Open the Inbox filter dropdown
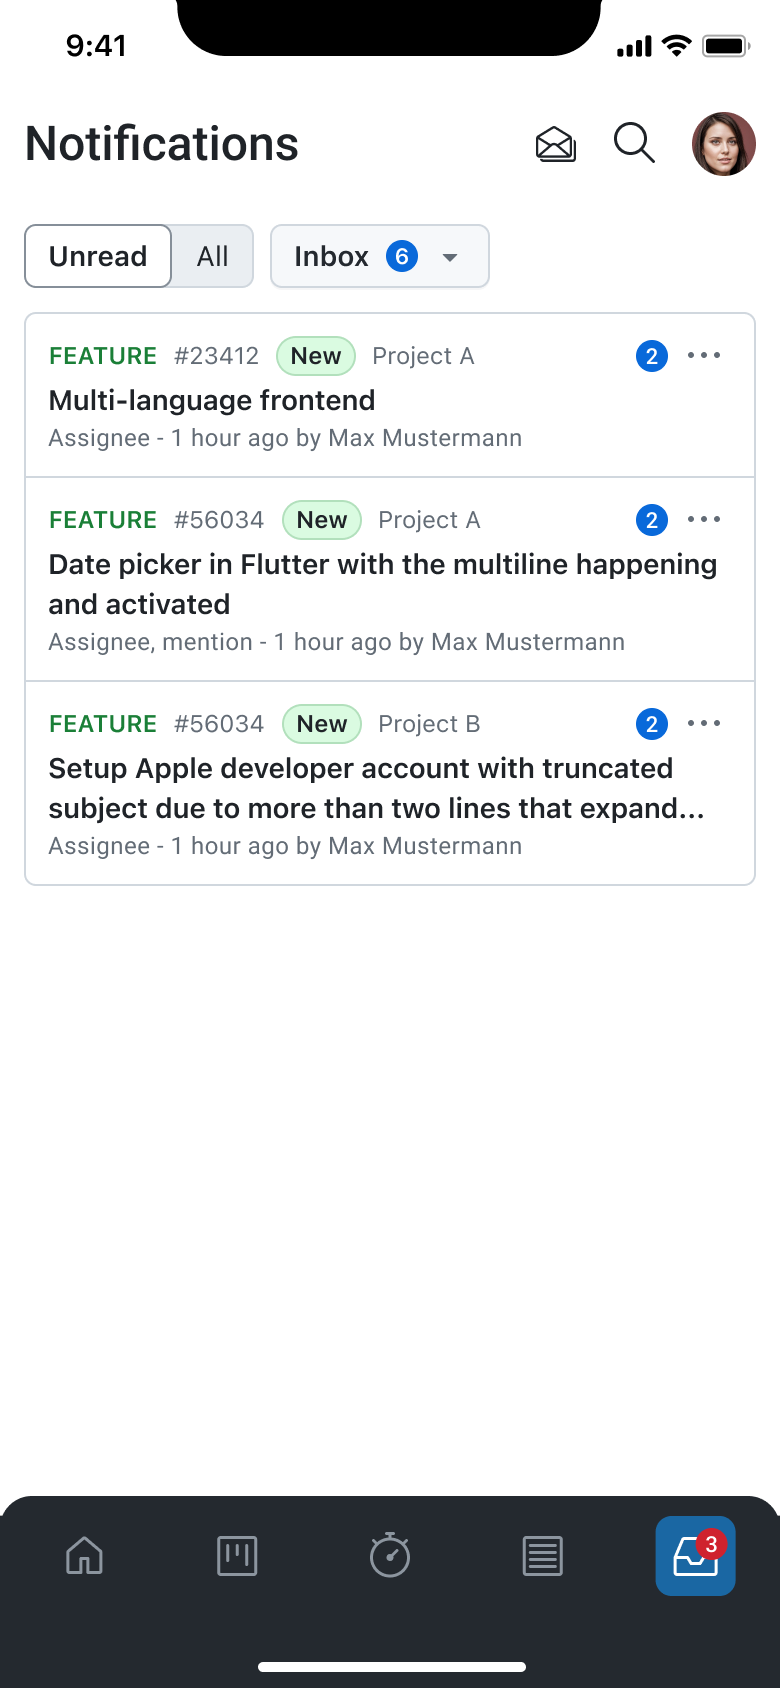780x1688 pixels. click(379, 256)
